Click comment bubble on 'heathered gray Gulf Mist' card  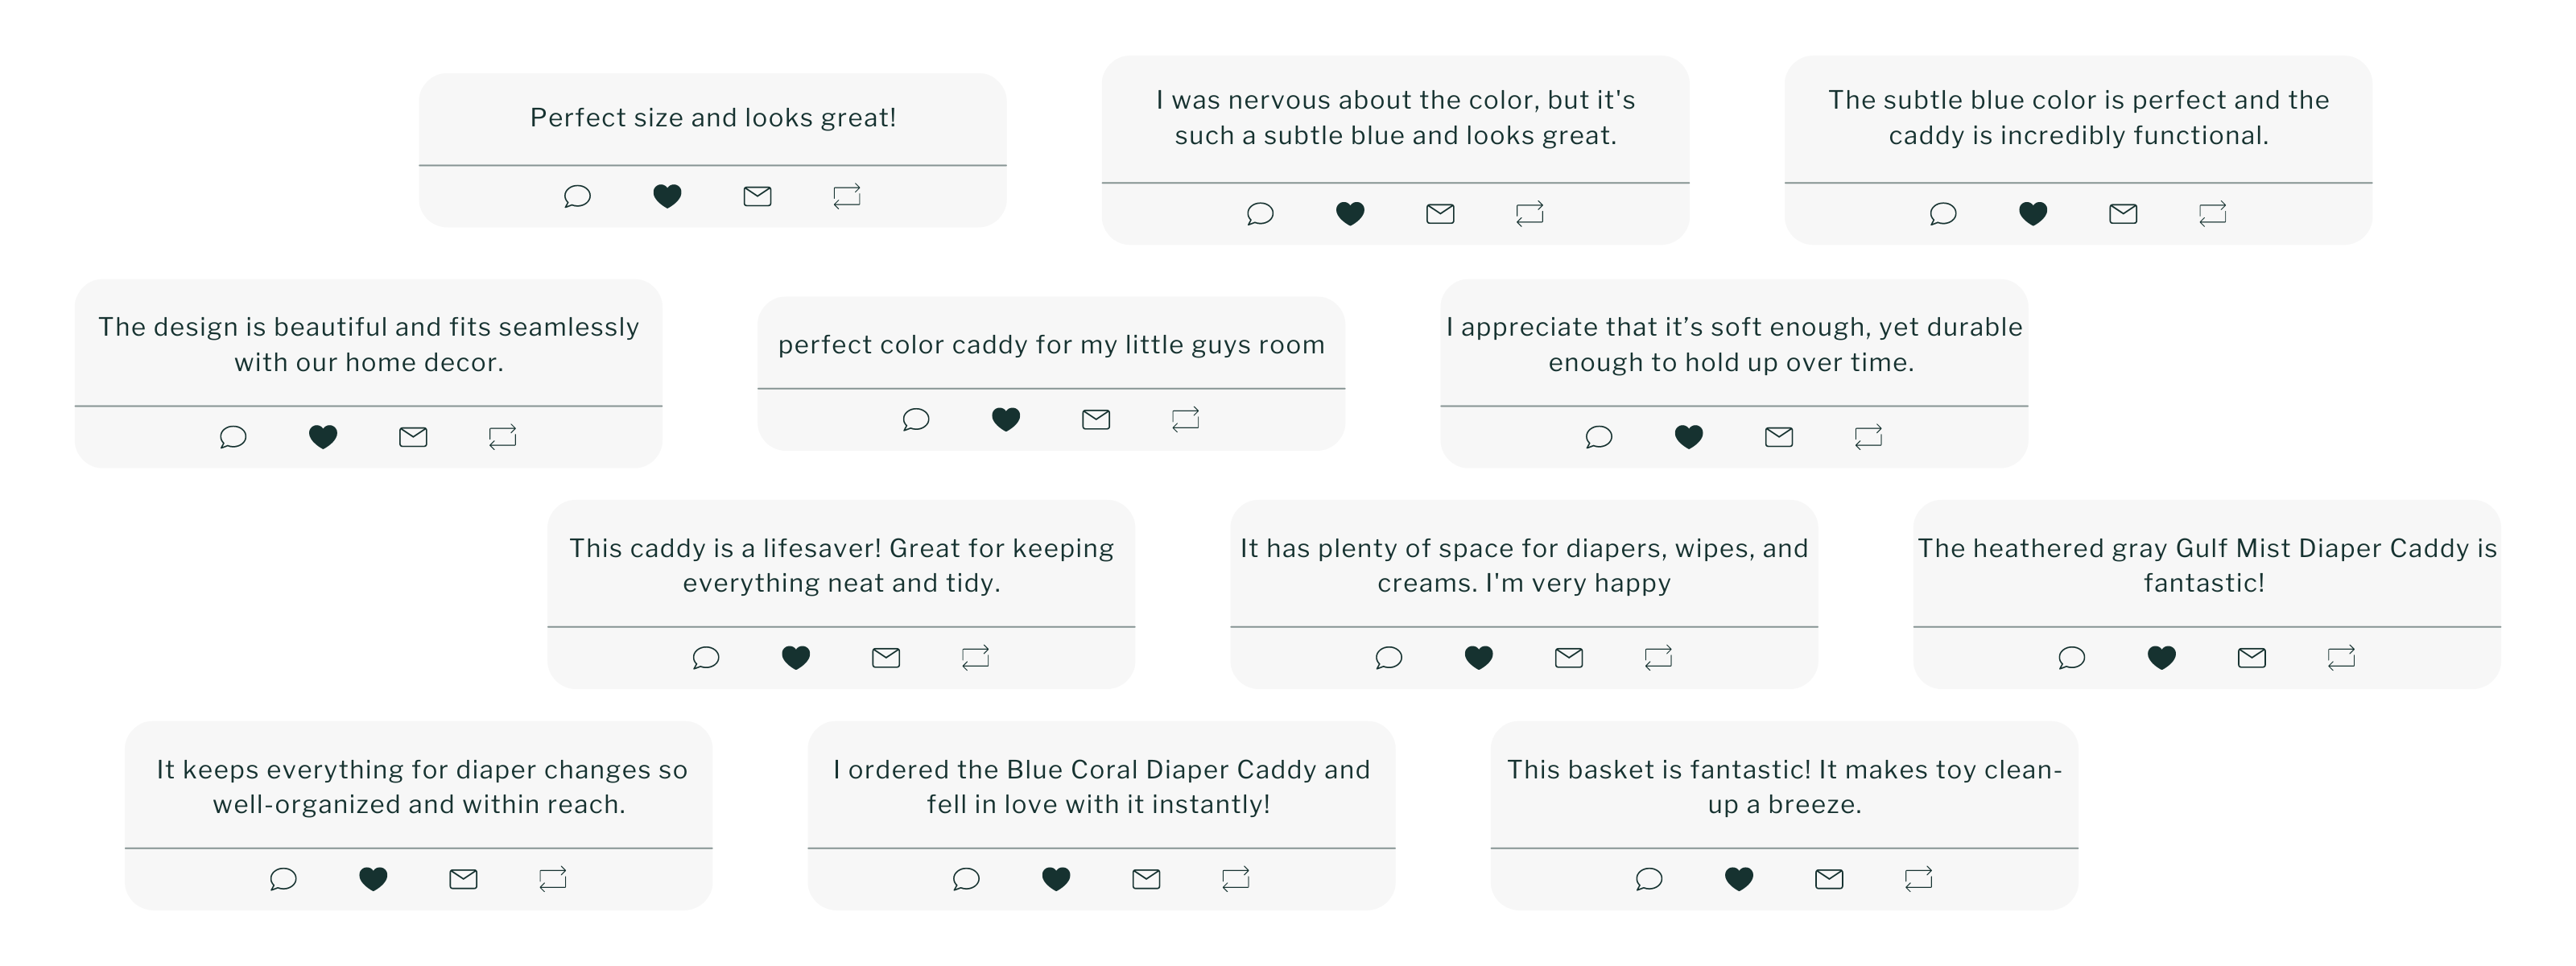tap(2072, 657)
